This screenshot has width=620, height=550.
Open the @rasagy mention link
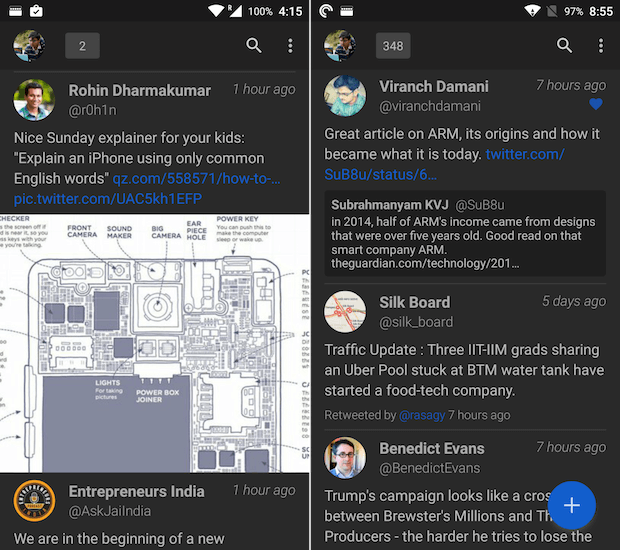coord(422,415)
